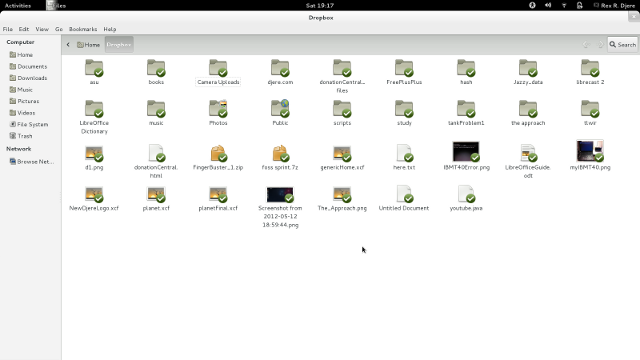The height and width of the screenshot is (360, 640).
Task: Open the Go menu
Action: click(59, 29)
